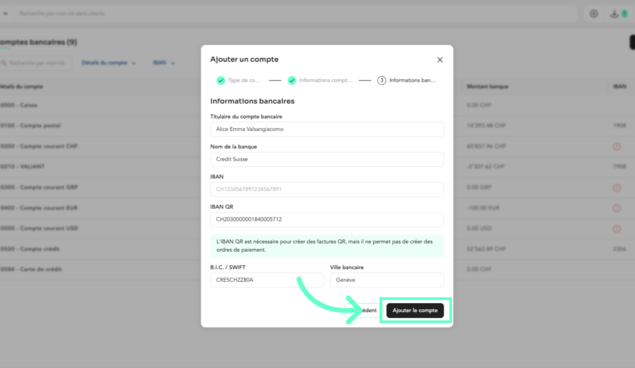This screenshot has height=368, width=635.
Task: Select the Compte crédit row
Action: coord(318,249)
